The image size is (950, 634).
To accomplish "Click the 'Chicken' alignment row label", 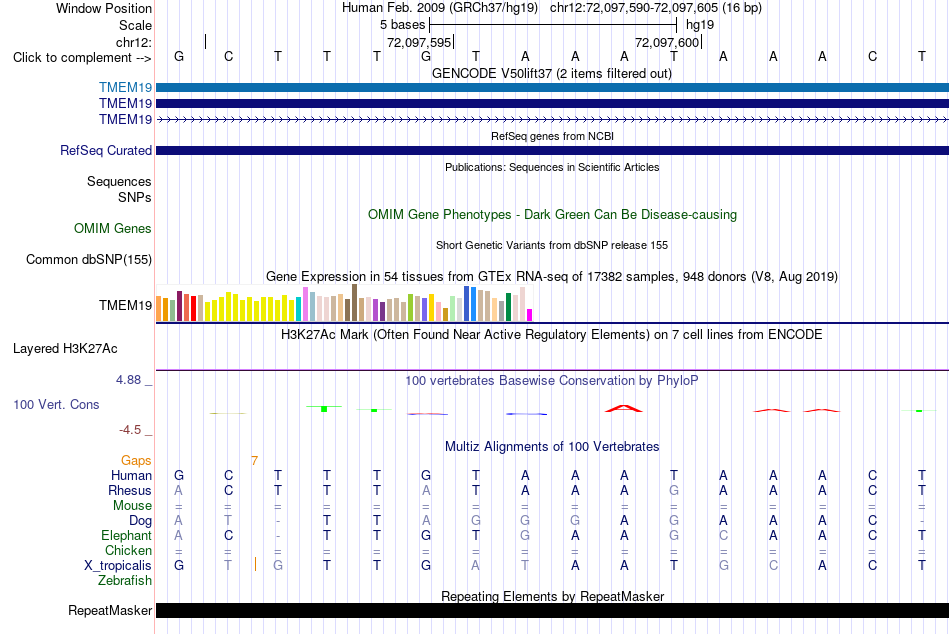I will tap(128, 550).
